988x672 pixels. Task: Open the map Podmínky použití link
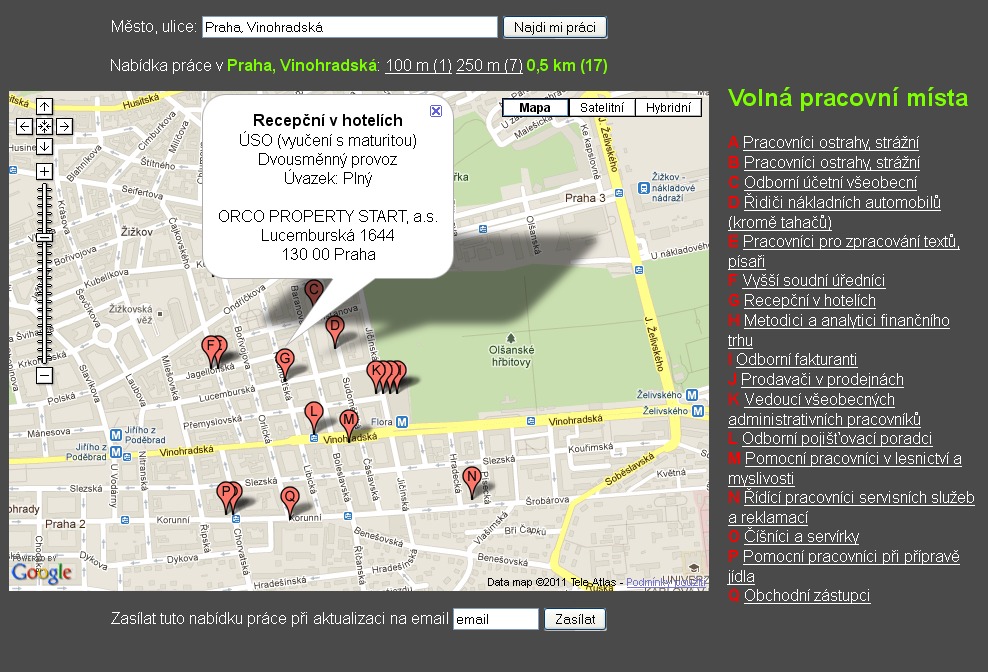[x=666, y=582]
